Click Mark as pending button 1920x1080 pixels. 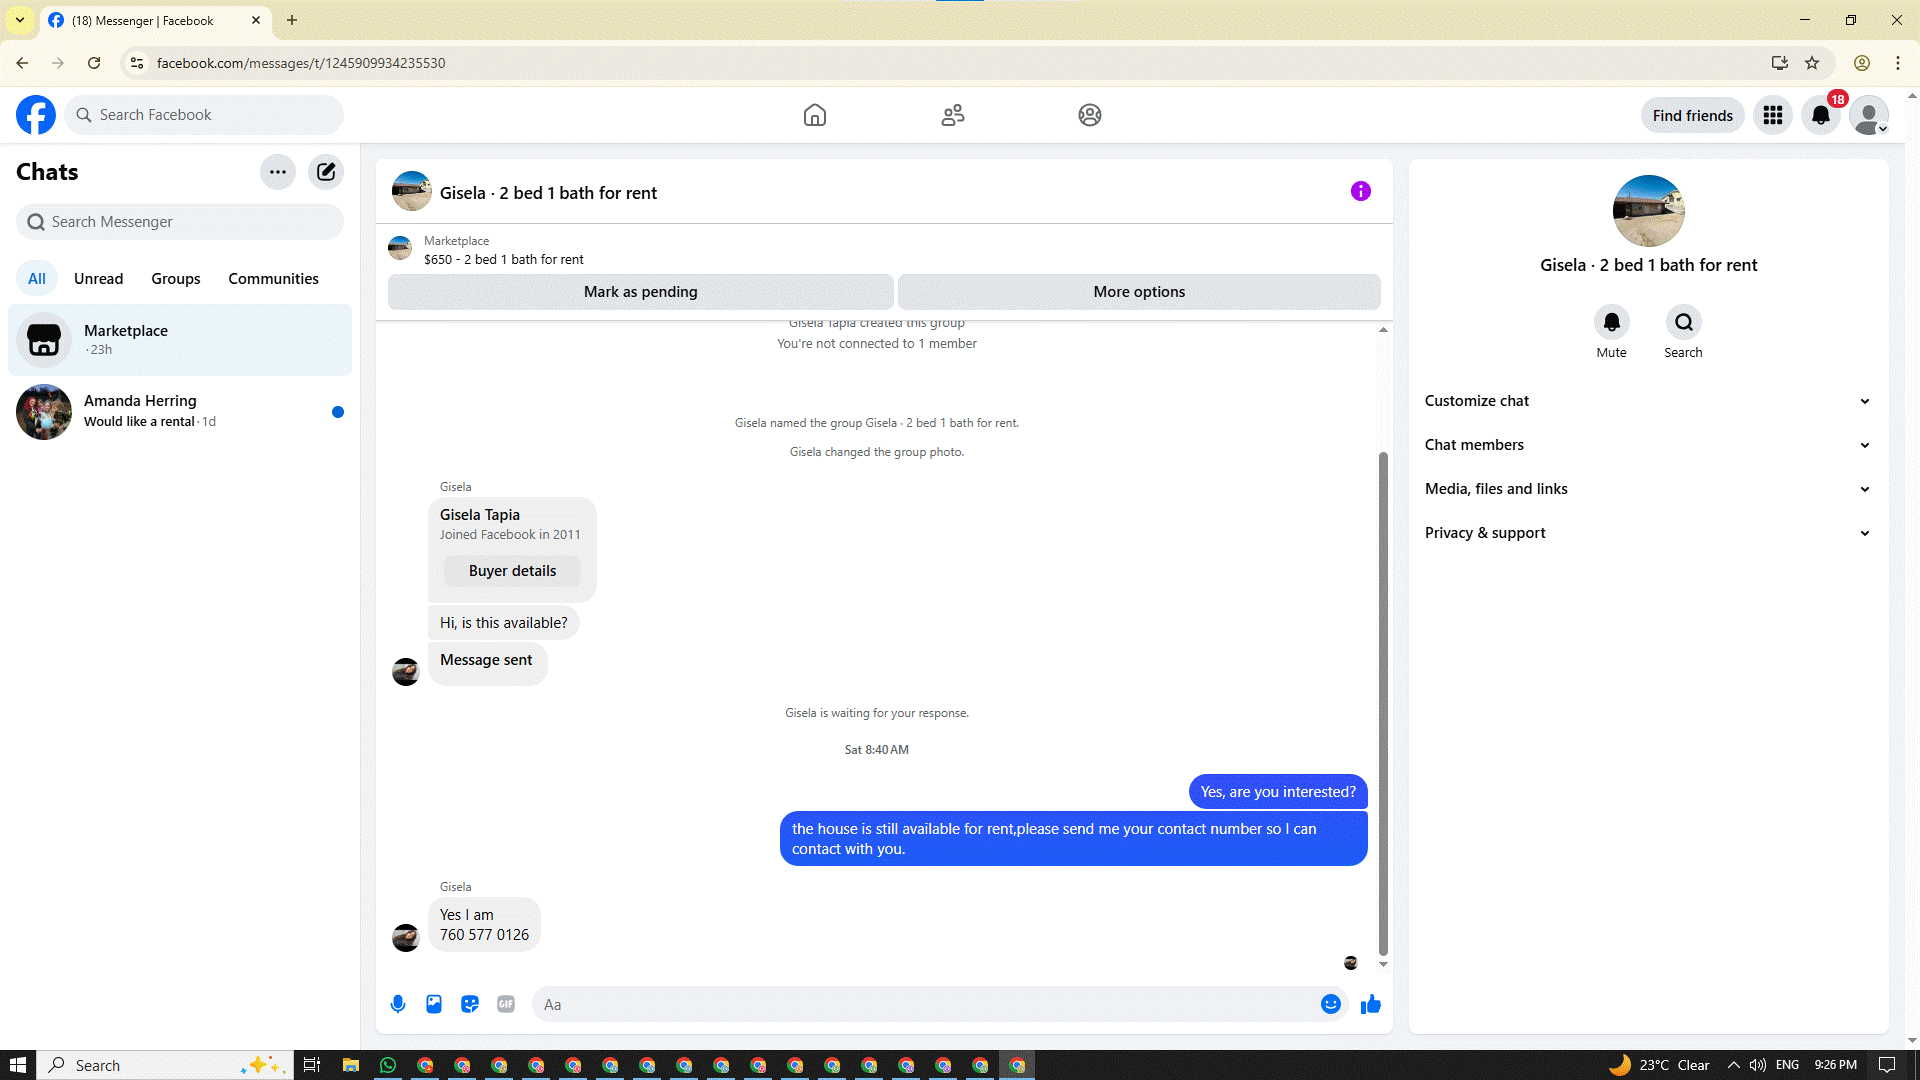641,292
